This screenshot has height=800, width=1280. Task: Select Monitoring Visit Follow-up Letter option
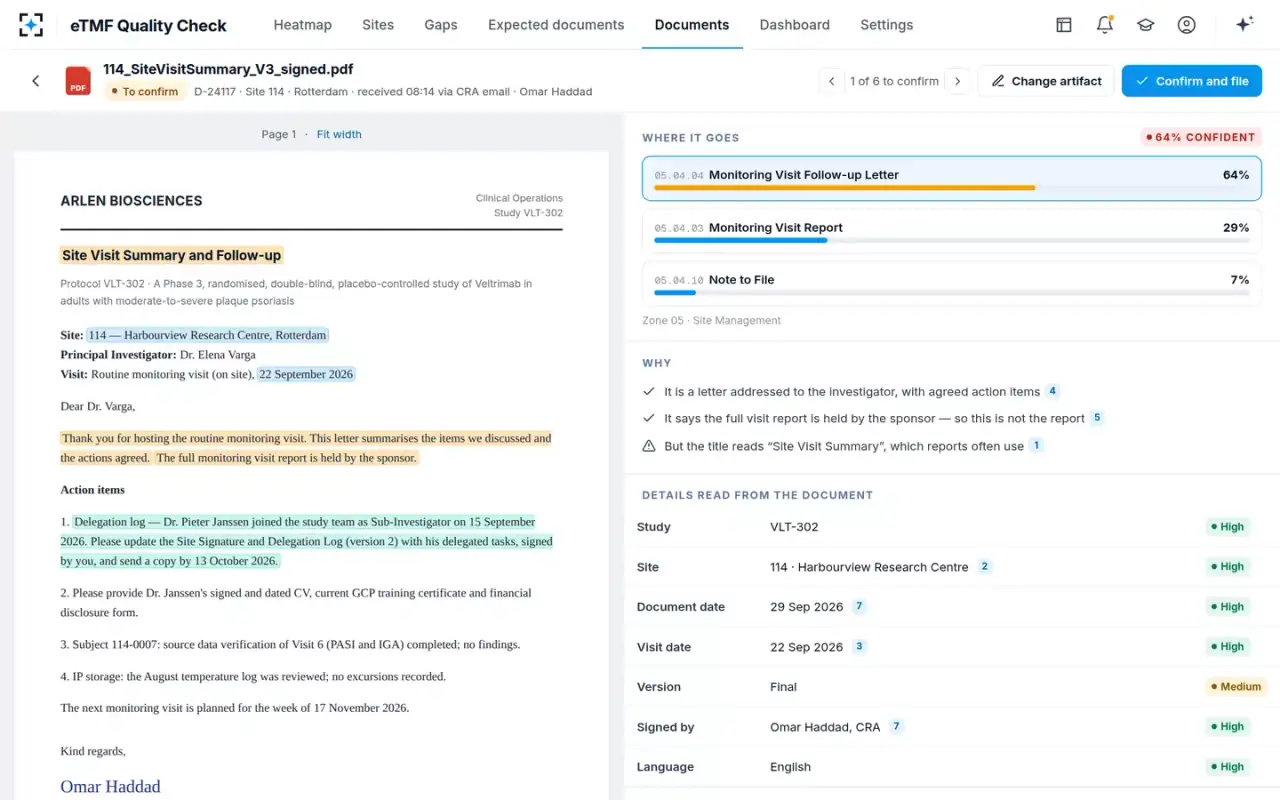point(952,178)
